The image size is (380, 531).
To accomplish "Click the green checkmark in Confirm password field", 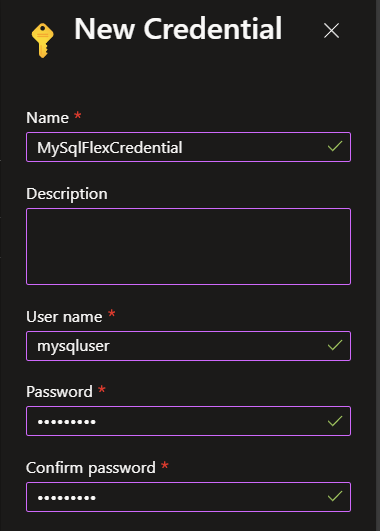I will click(335, 496).
